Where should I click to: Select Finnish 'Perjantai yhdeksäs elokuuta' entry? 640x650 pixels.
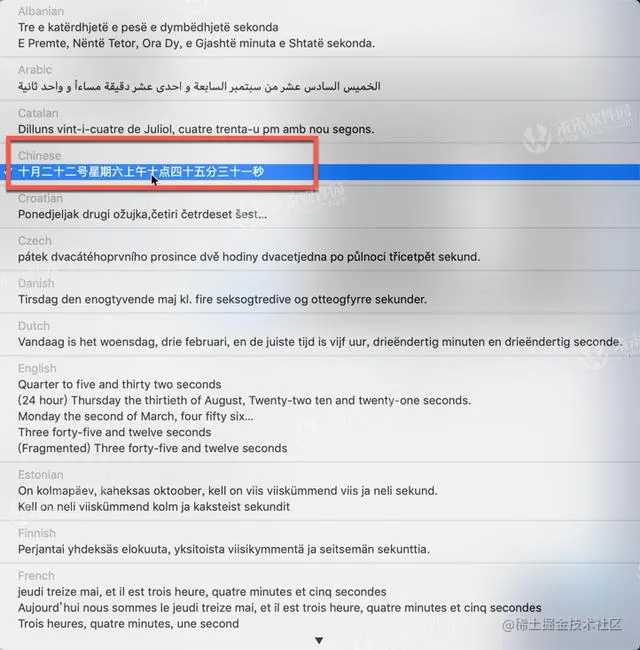(224, 549)
